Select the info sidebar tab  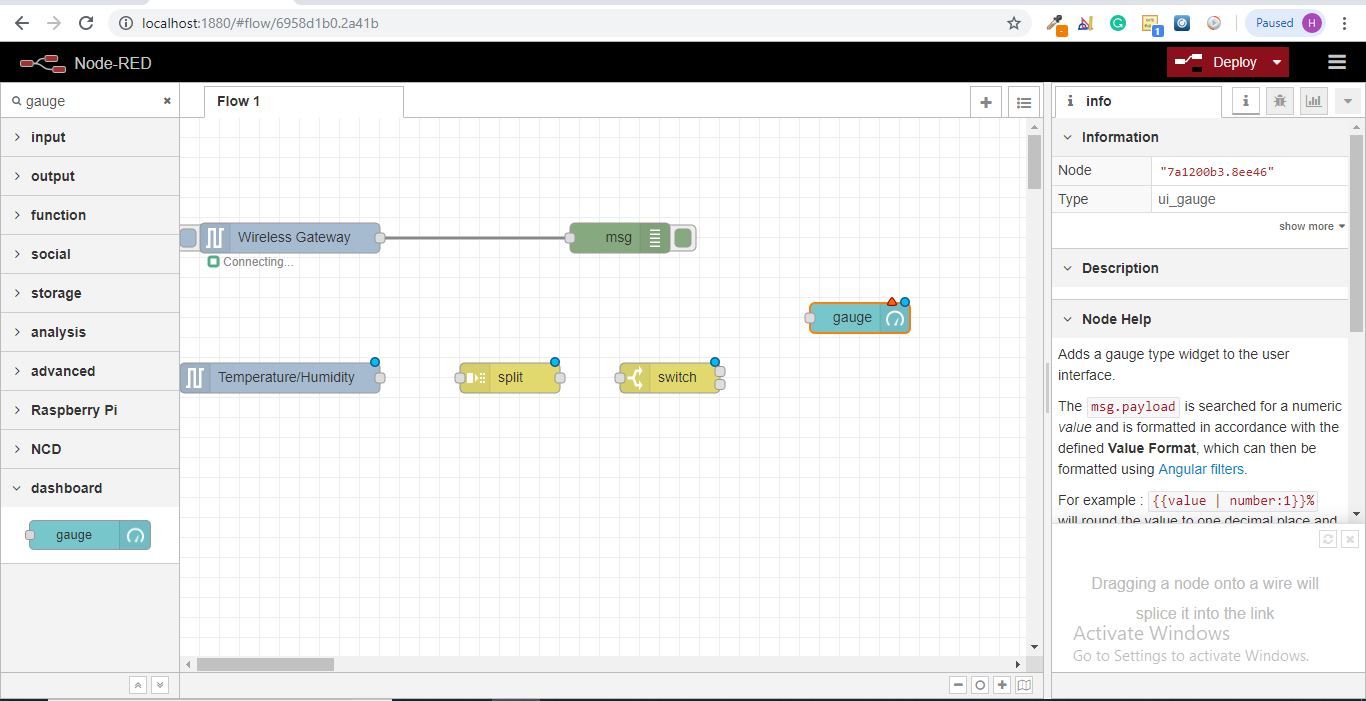point(1138,101)
